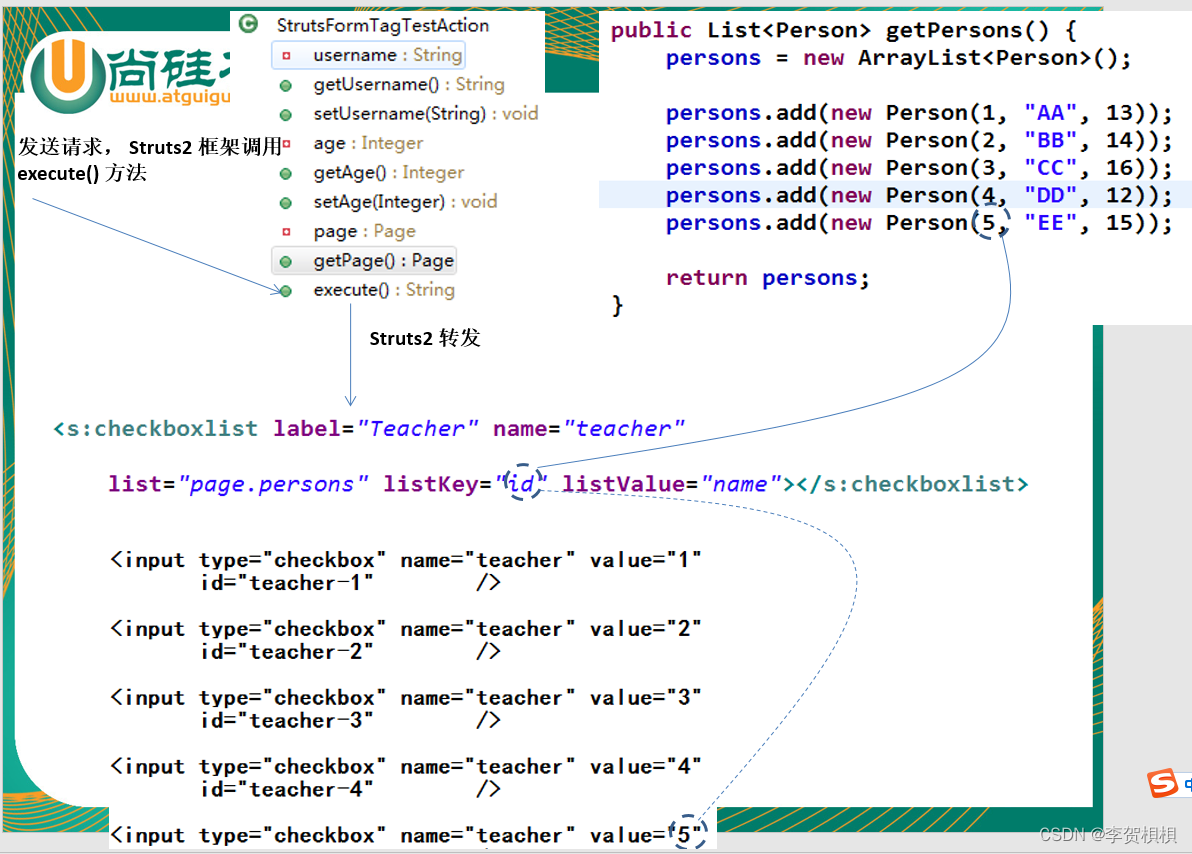Click the atguigu U logo

point(67,74)
